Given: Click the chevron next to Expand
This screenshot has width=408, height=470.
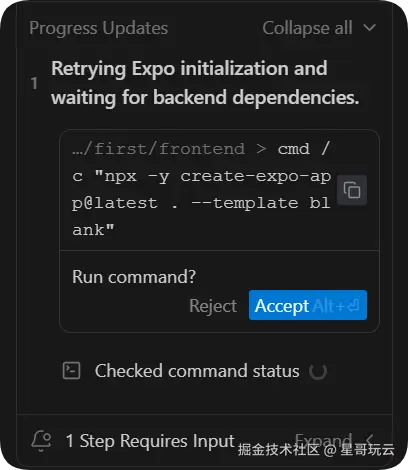Looking at the screenshot, I should 369,440.
